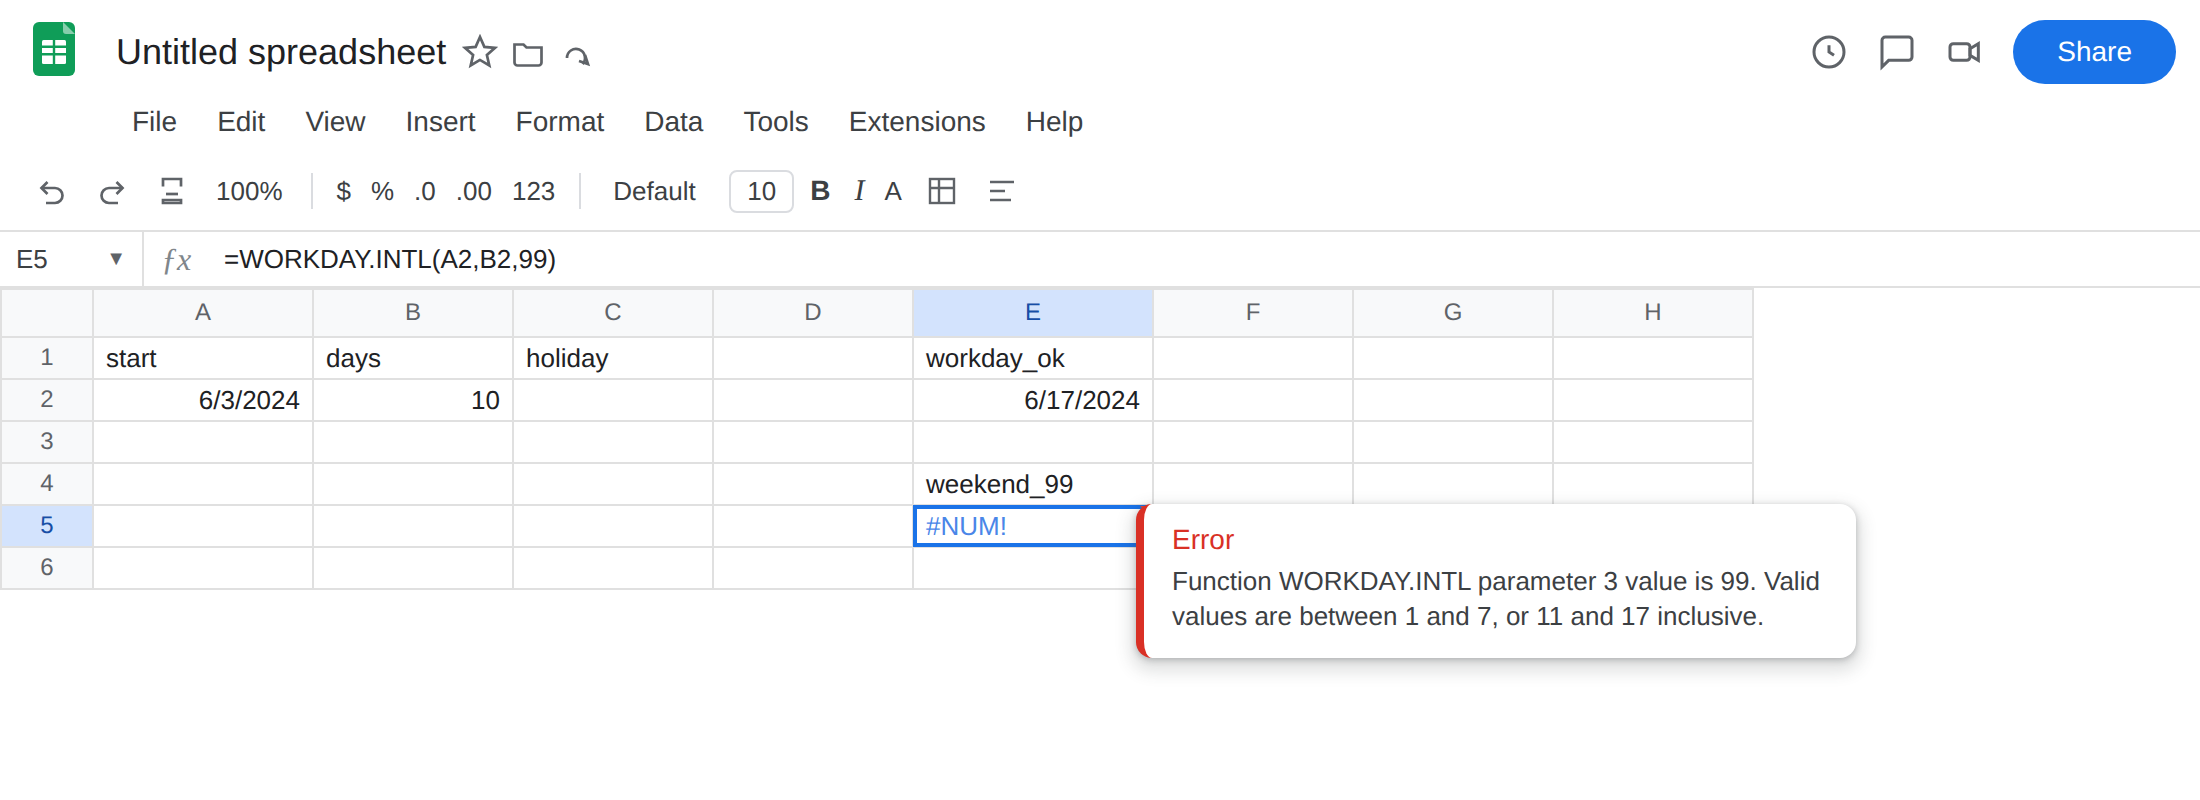
Task: Open the 123 number format dropdown
Action: 533,191
